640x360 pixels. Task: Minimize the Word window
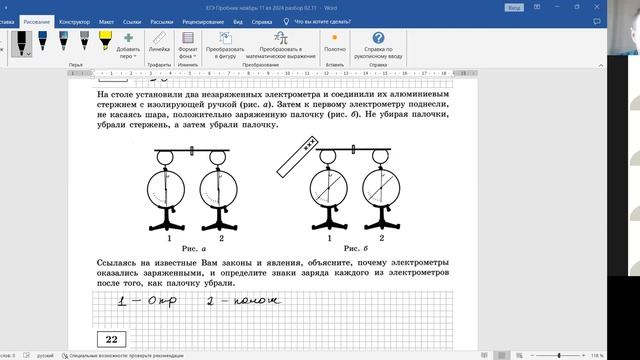(557, 7)
